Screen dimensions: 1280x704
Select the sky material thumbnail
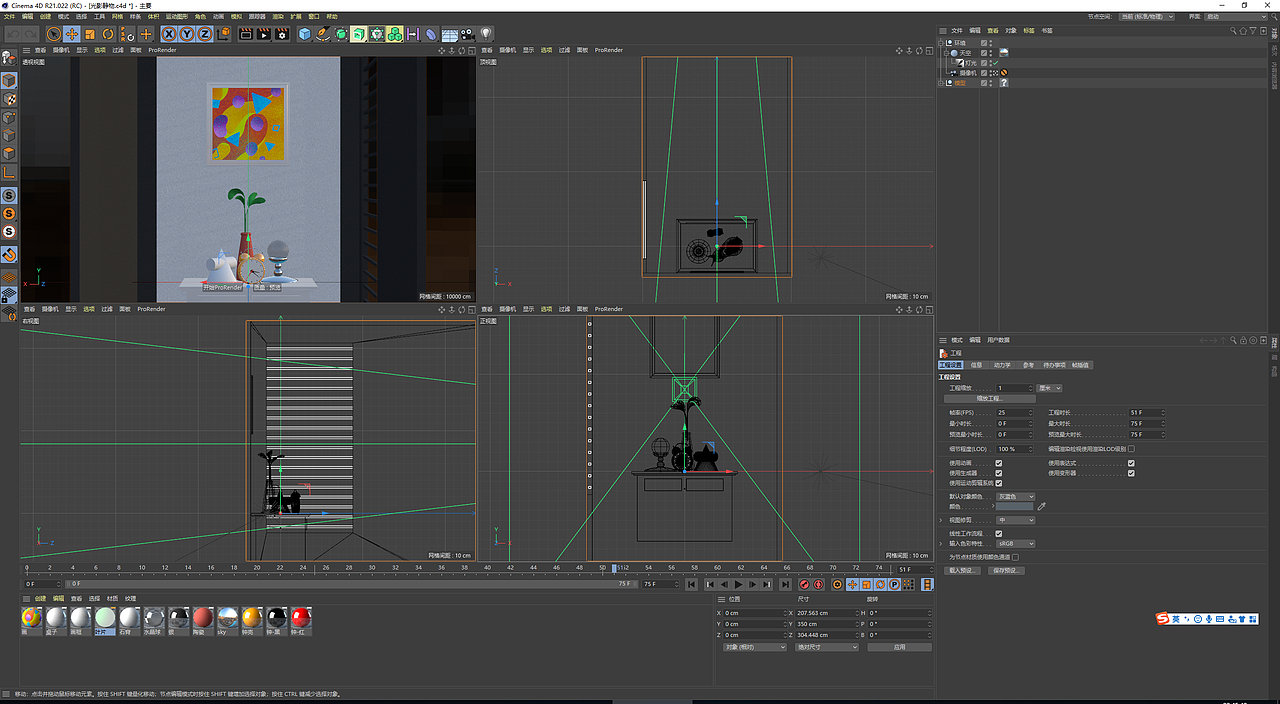click(227, 618)
